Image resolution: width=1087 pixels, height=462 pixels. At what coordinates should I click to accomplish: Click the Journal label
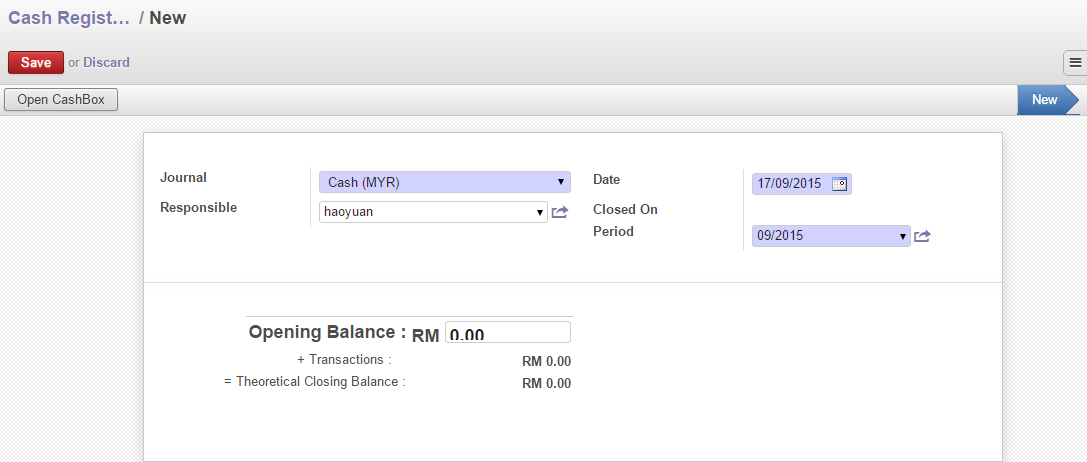(x=183, y=178)
